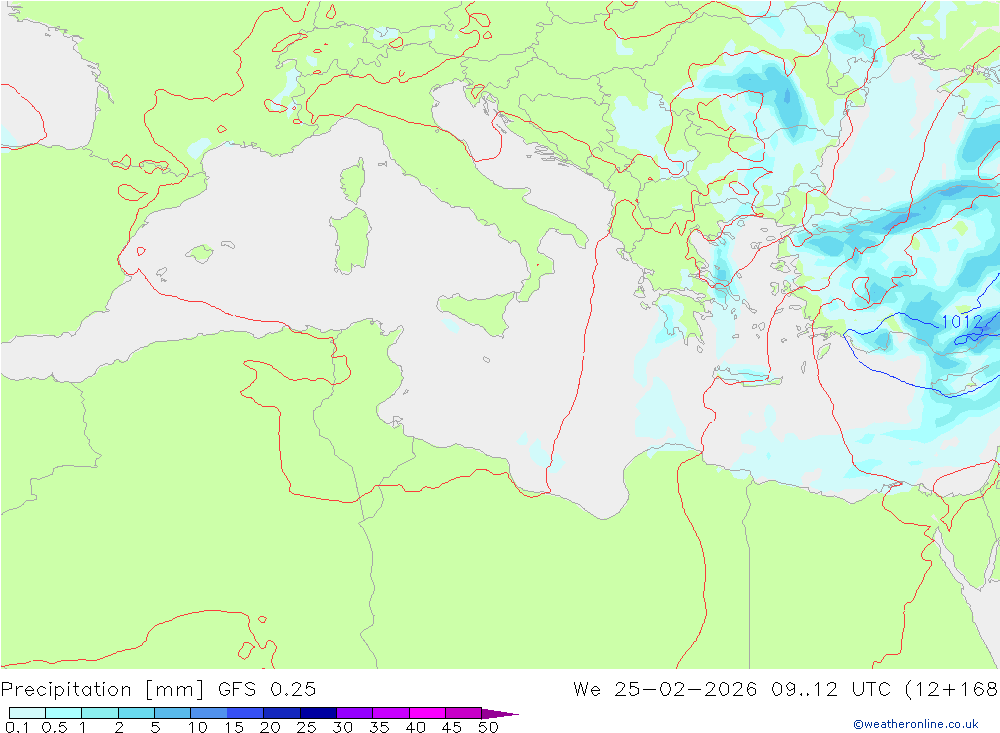
Task: Click the We 25-02-2026 date label
Action: (665, 689)
